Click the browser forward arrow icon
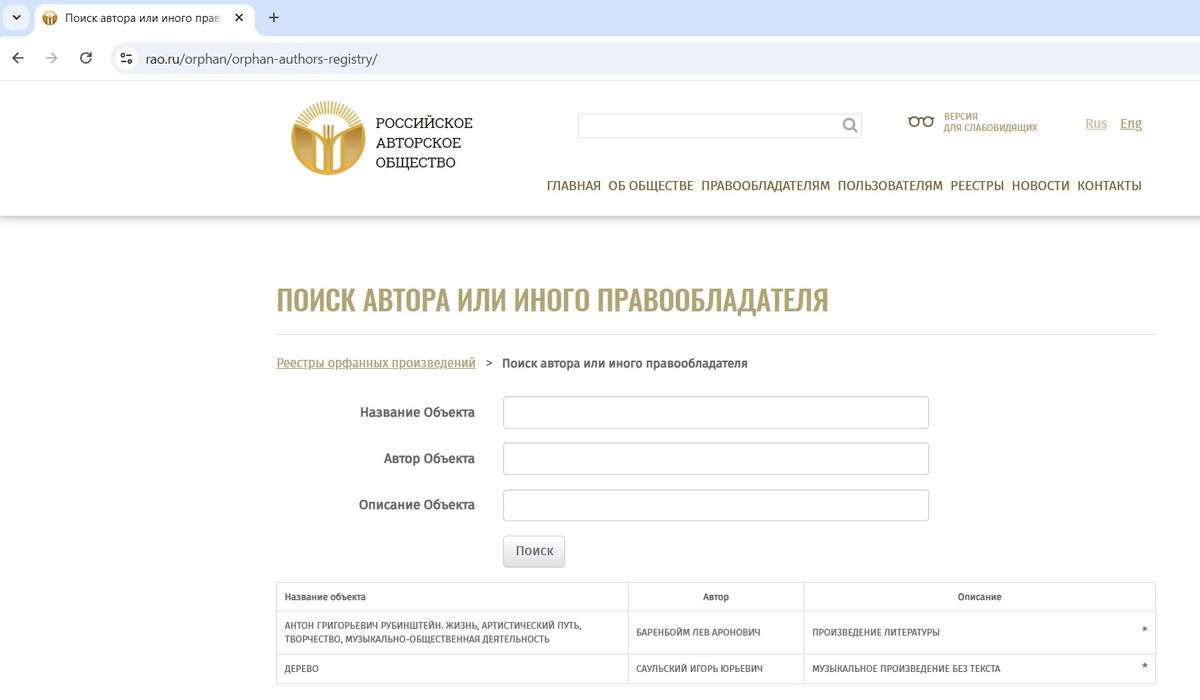The image size is (1200, 700). [51, 58]
